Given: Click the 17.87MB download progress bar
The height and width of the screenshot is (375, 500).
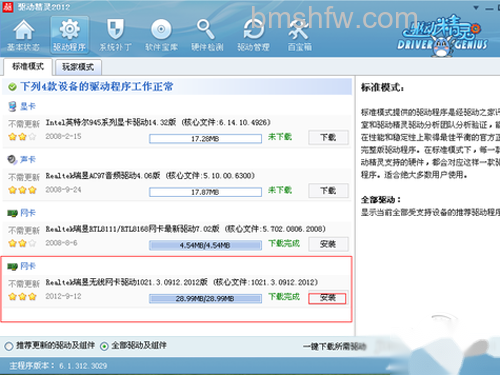Looking at the screenshot, I should coord(205,192).
